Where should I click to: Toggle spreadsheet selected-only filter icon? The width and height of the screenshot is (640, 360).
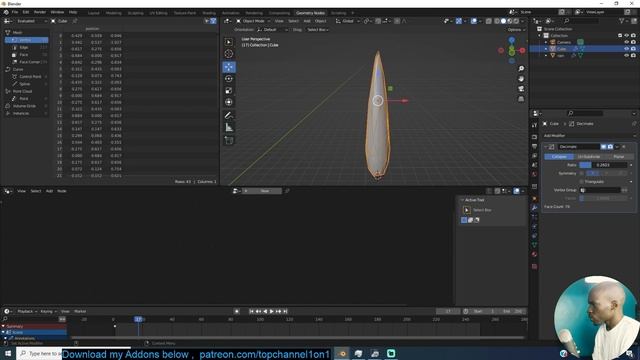pos(207,21)
